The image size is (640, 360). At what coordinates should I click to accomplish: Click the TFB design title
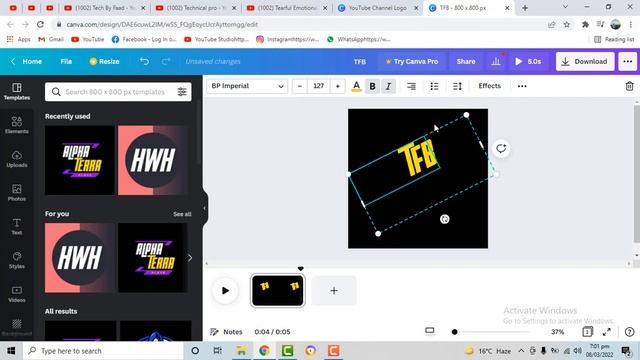click(x=360, y=62)
